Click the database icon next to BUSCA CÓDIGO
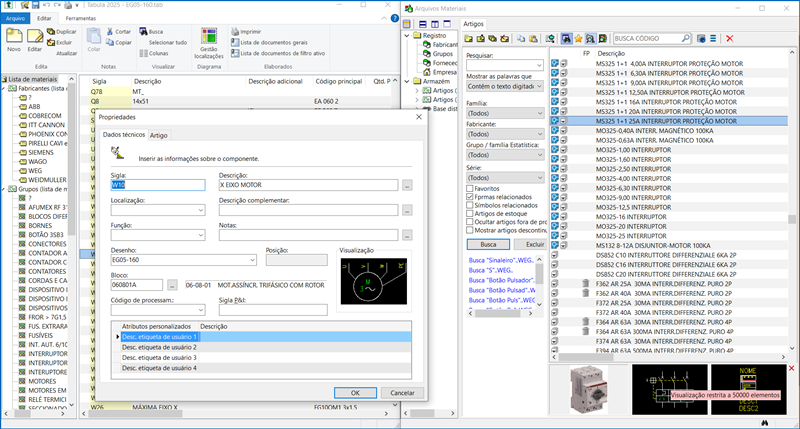This screenshot has width=800, height=429. pos(701,39)
